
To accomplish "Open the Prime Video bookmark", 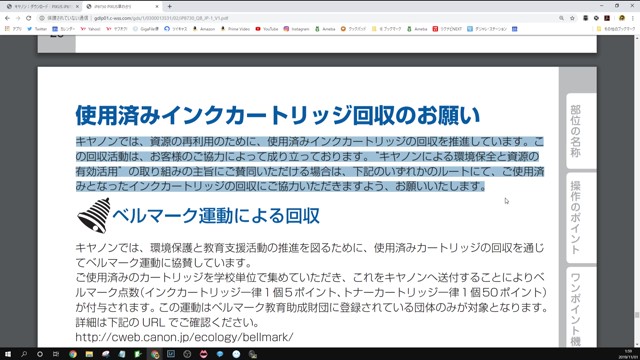I will click(235, 29).
